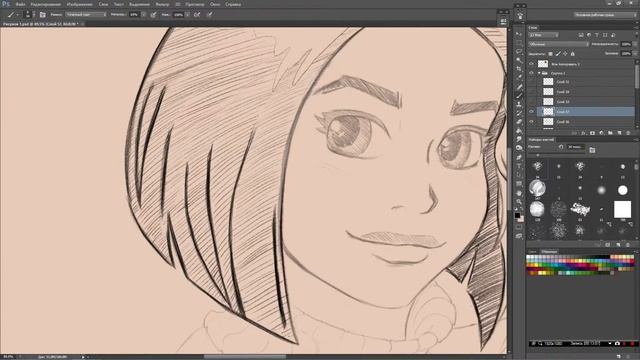The height and width of the screenshot is (360, 640).
Task: Toggle lock transparent pixels in Layers panel
Action: click(550, 54)
